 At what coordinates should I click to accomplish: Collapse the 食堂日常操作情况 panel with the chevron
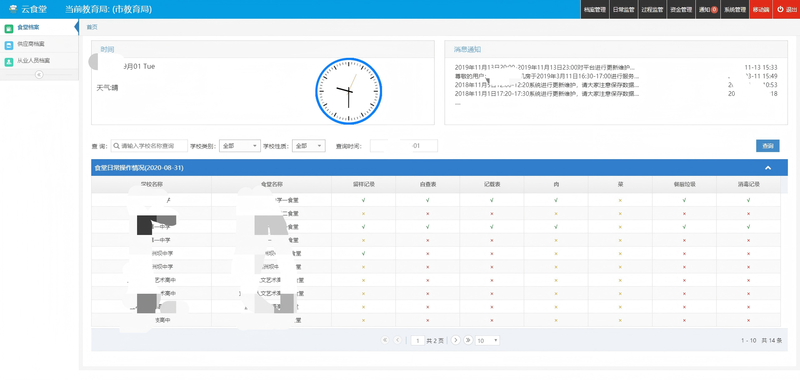[x=768, y=168]
